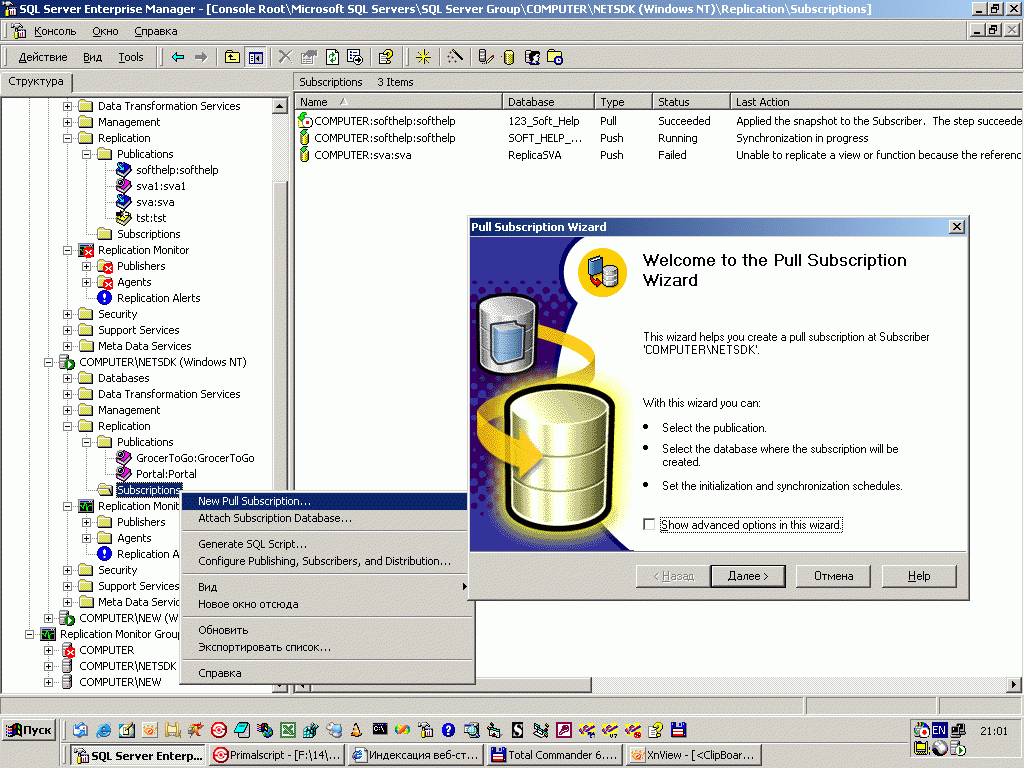Choose Attach Subscription Database from context menu
The width and height of the screenshot is (1024, 768).
tap(325, 518)
